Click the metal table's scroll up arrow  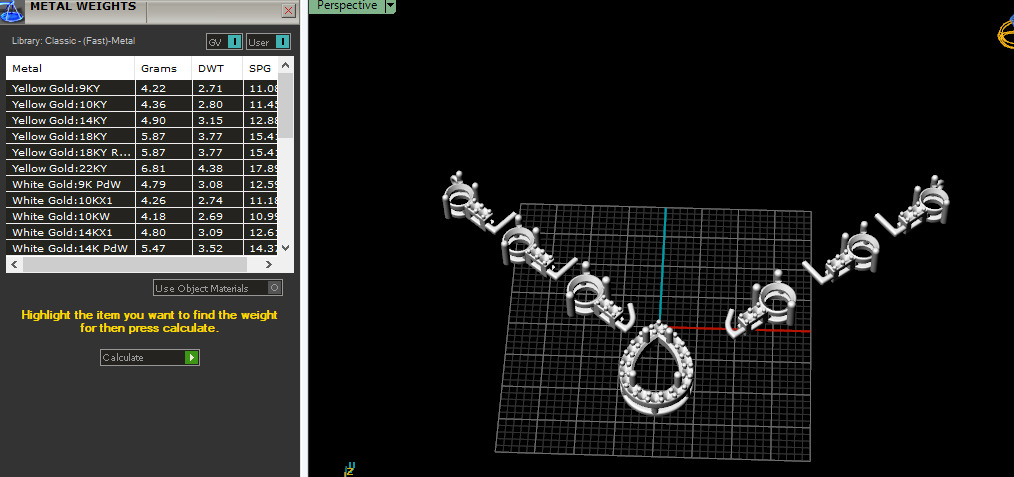pos(286,65)
